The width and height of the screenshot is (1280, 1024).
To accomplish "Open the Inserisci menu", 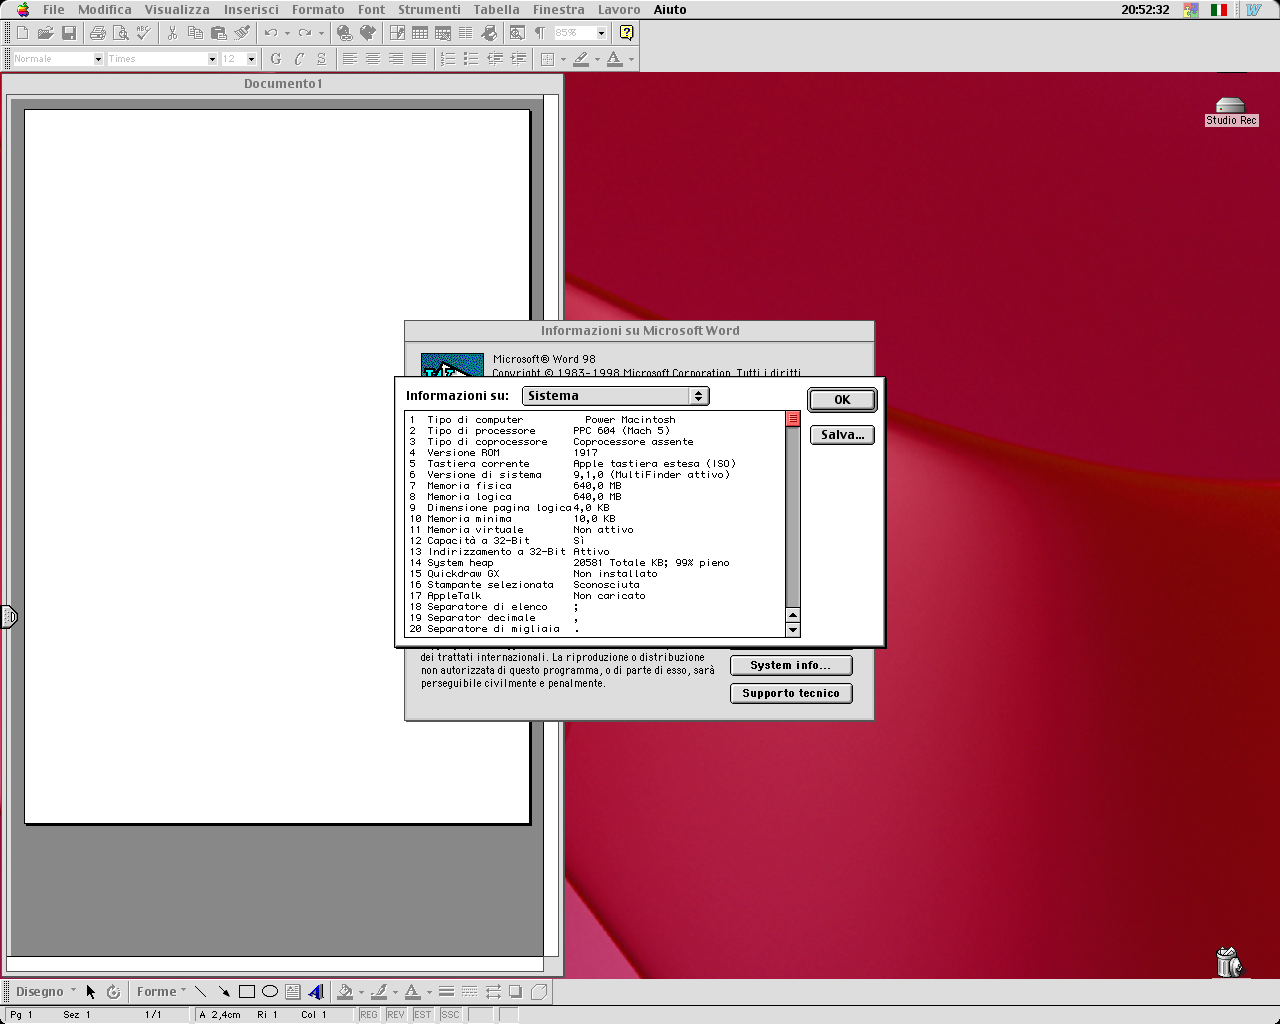I will click(x=251, y=10).
